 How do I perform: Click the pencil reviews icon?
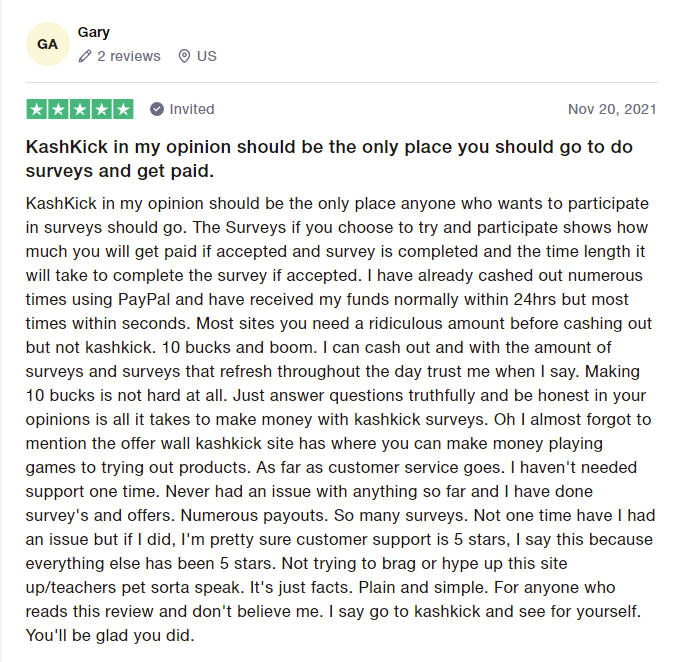point(86,56)
